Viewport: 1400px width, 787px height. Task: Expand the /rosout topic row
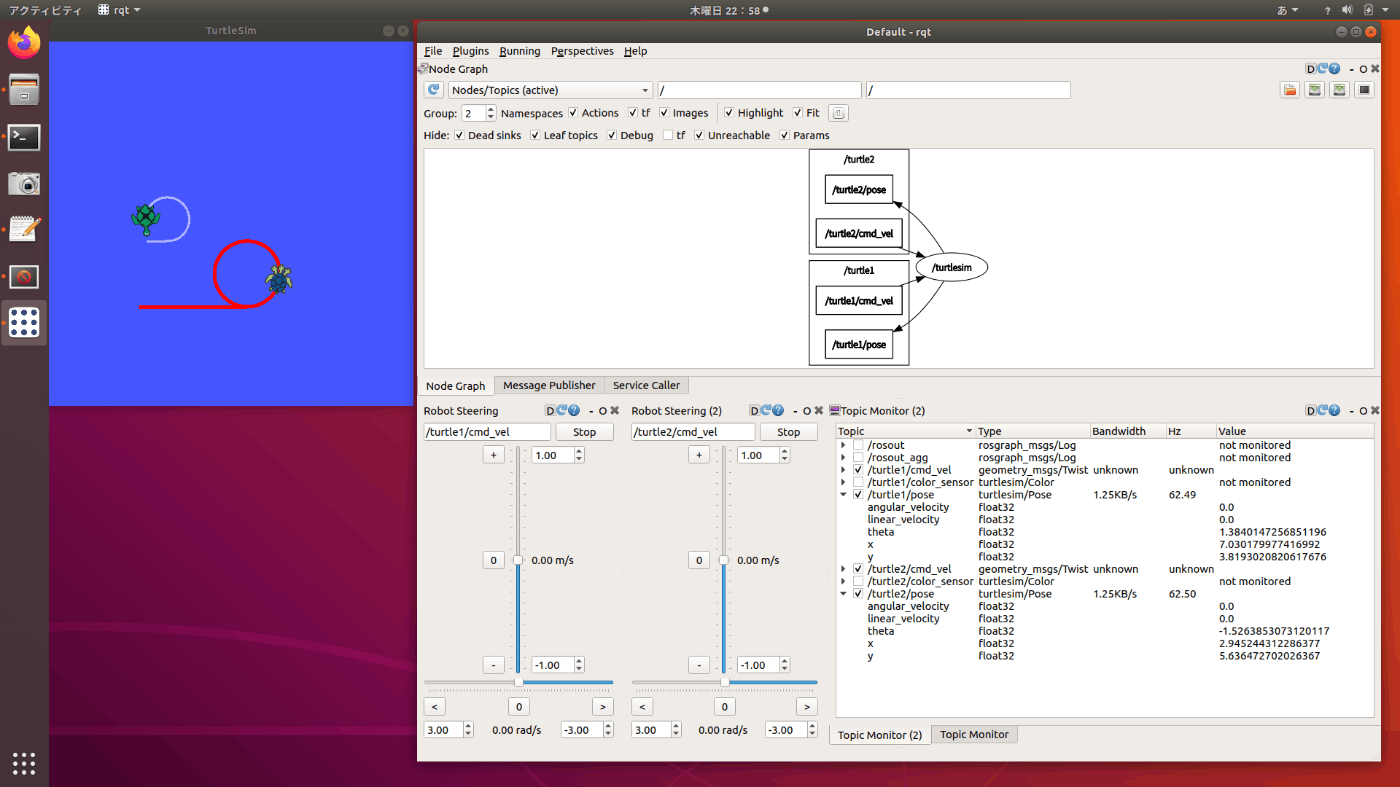click(843, 445)
